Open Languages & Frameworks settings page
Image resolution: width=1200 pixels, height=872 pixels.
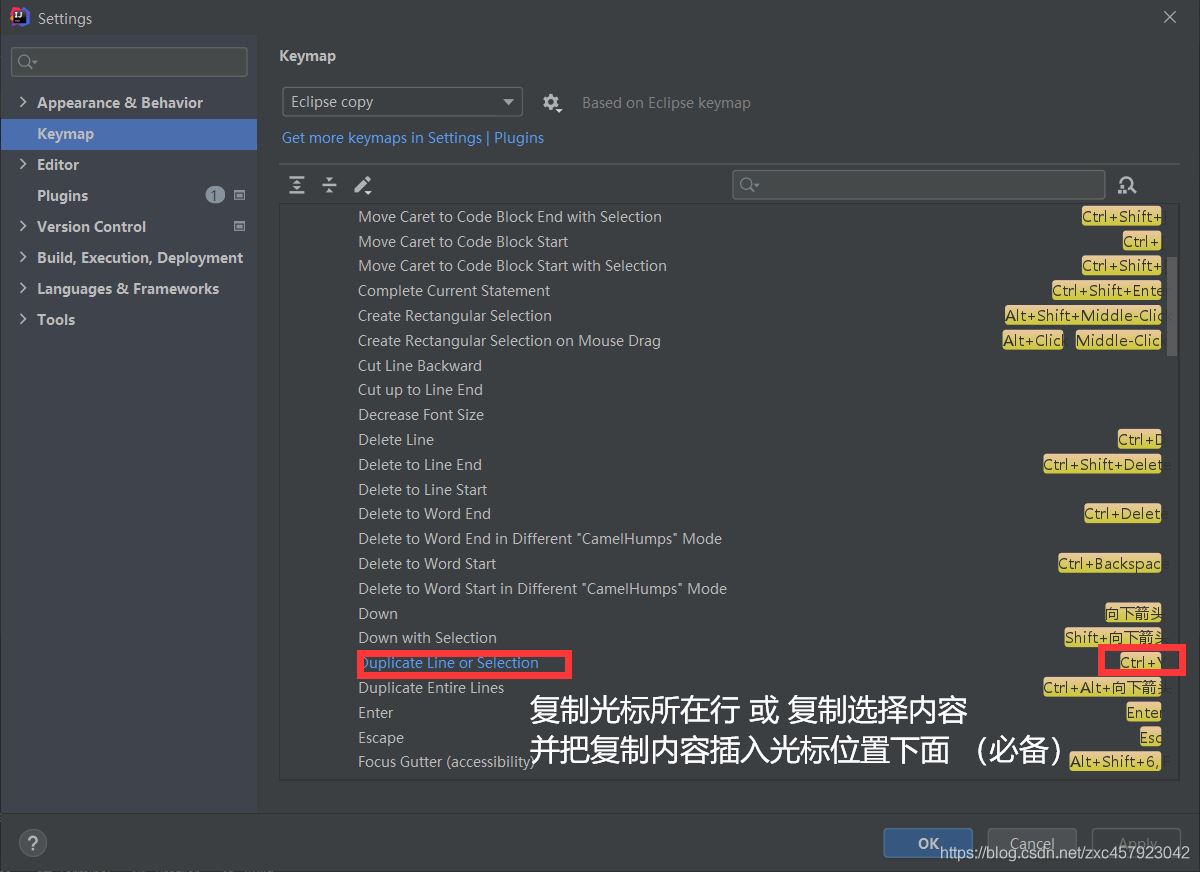[128, 289]
